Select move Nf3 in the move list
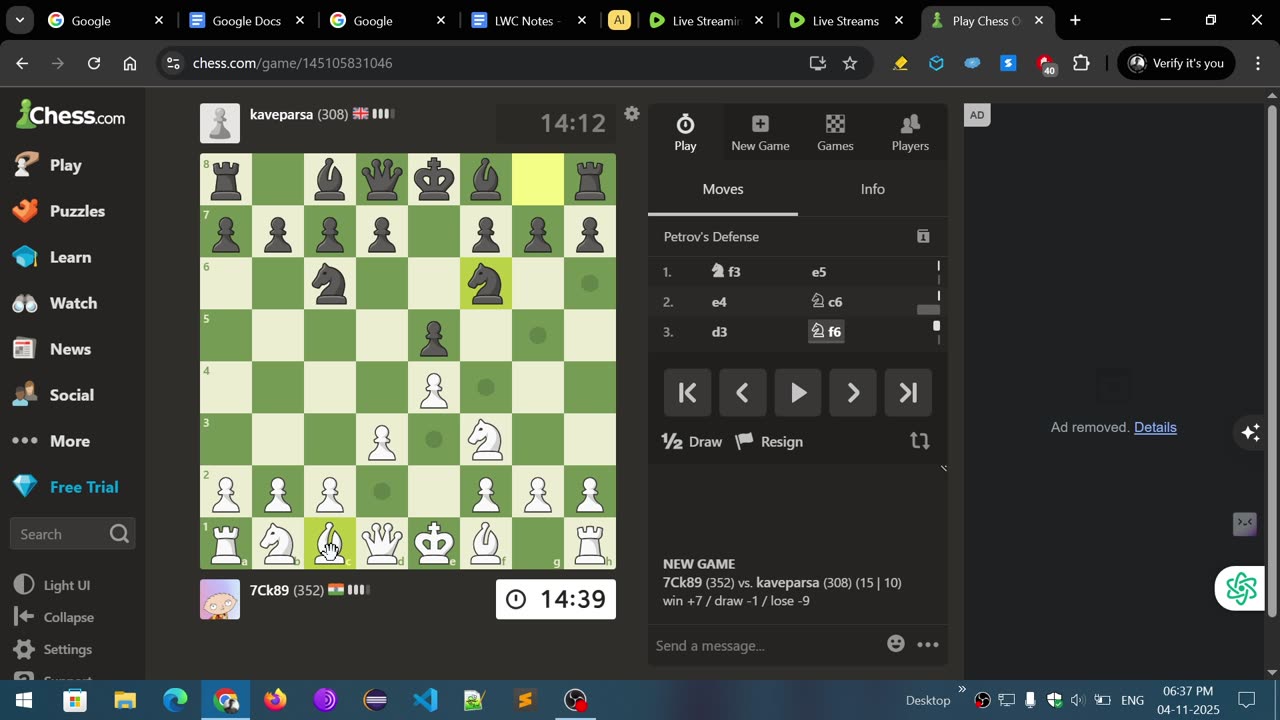 726,271
